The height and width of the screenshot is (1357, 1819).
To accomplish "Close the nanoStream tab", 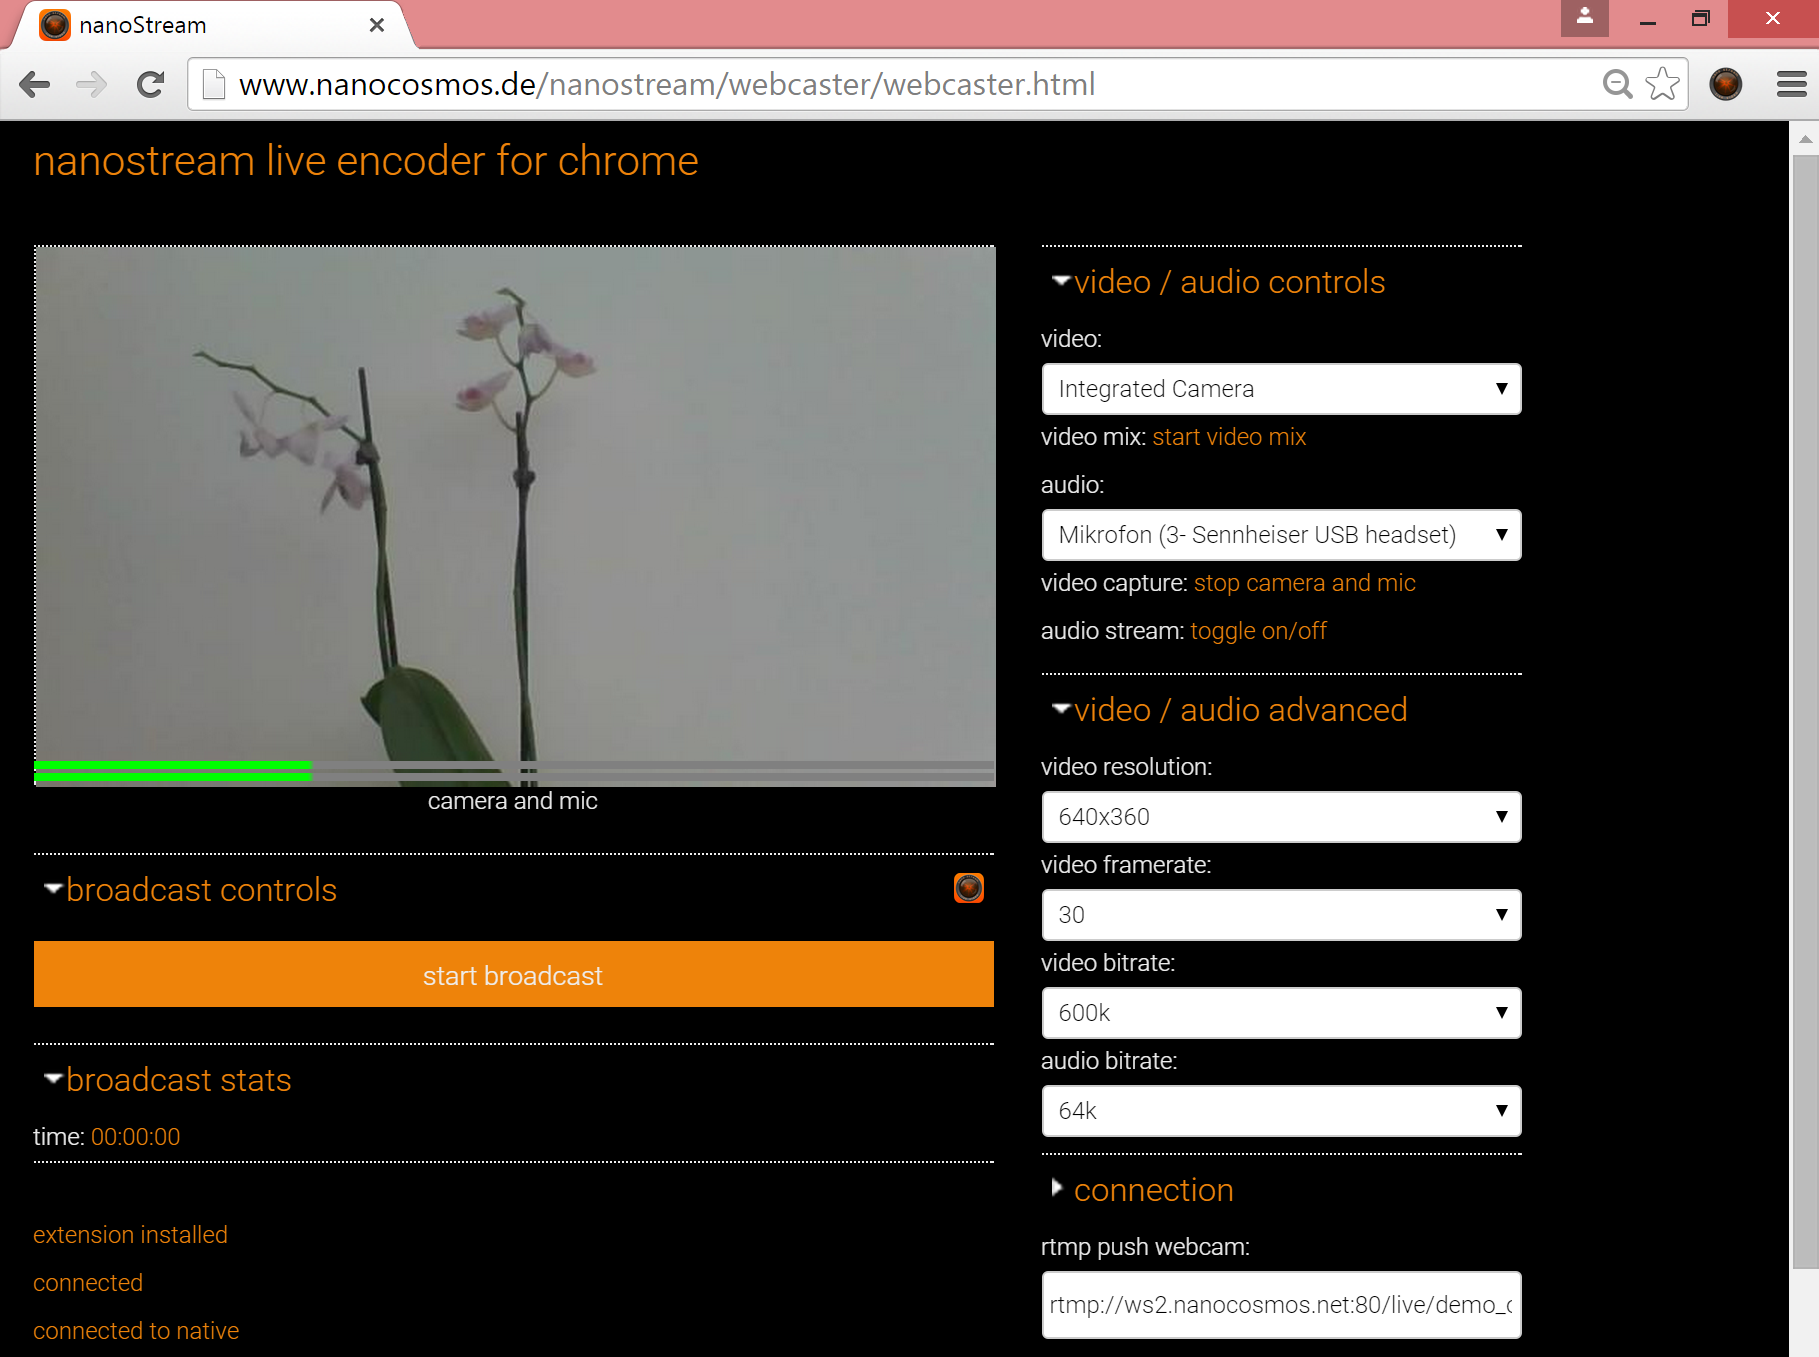I will pos(377,25).
